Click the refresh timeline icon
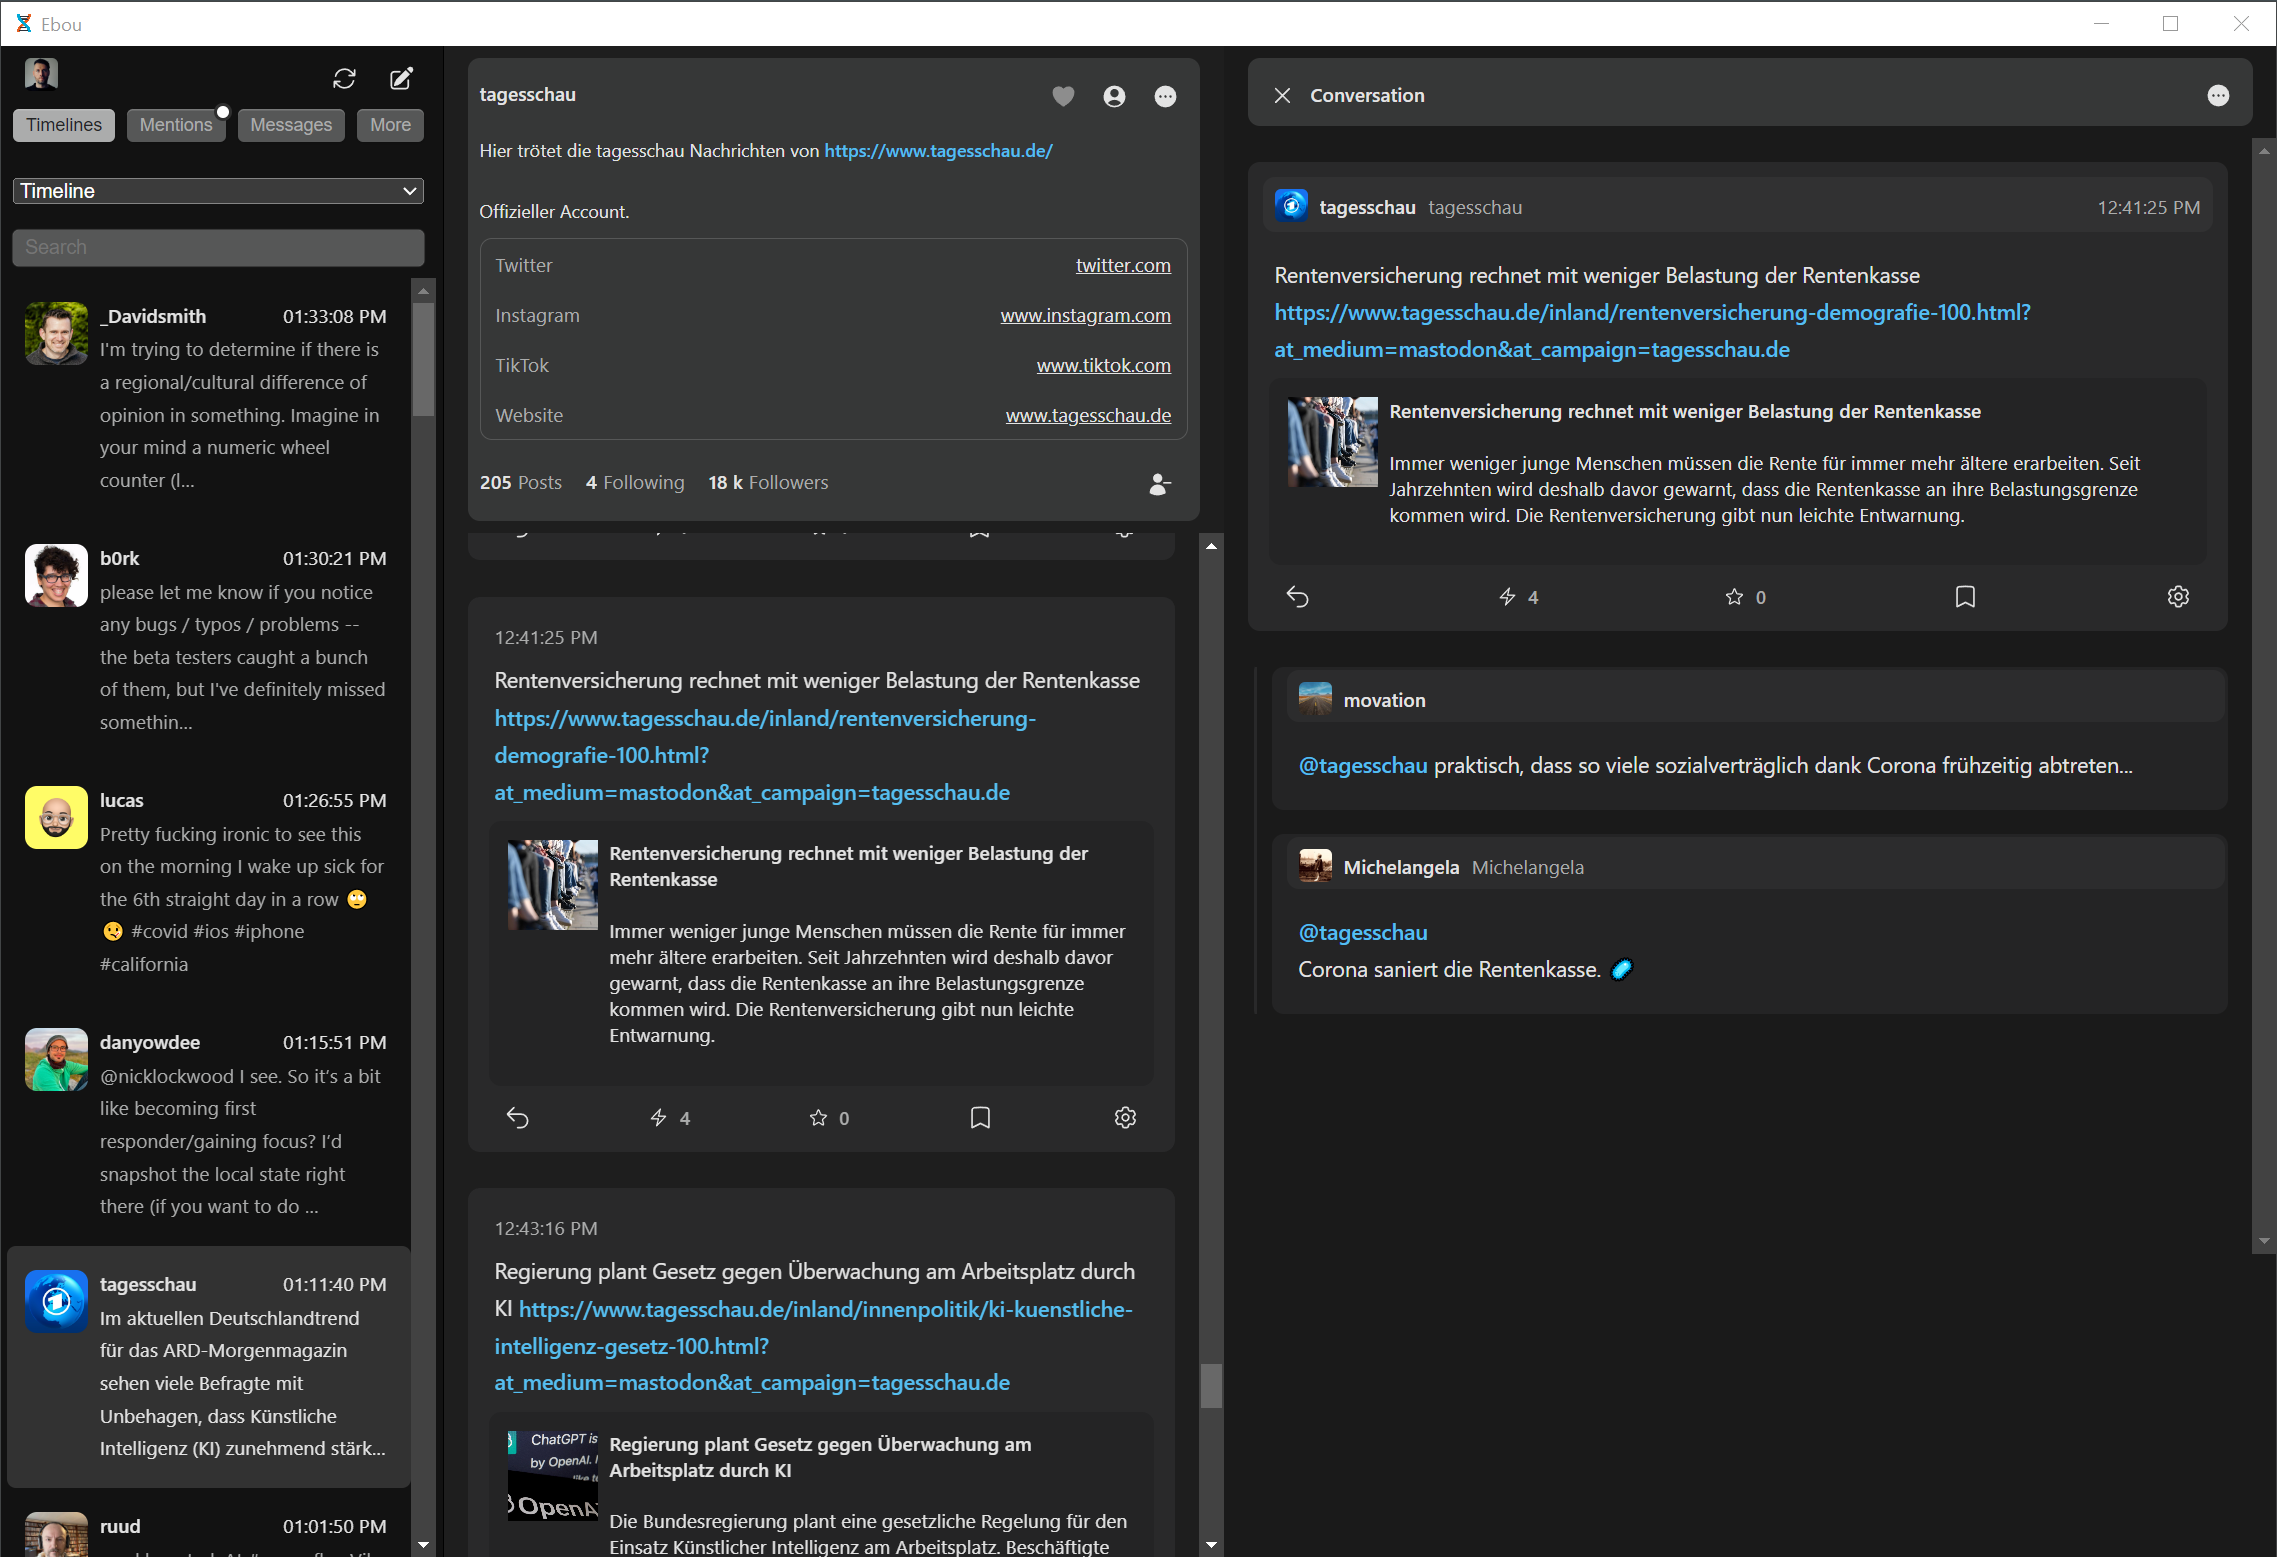Viewport: 2277px width, 1557px height. (x=344, y=79)
